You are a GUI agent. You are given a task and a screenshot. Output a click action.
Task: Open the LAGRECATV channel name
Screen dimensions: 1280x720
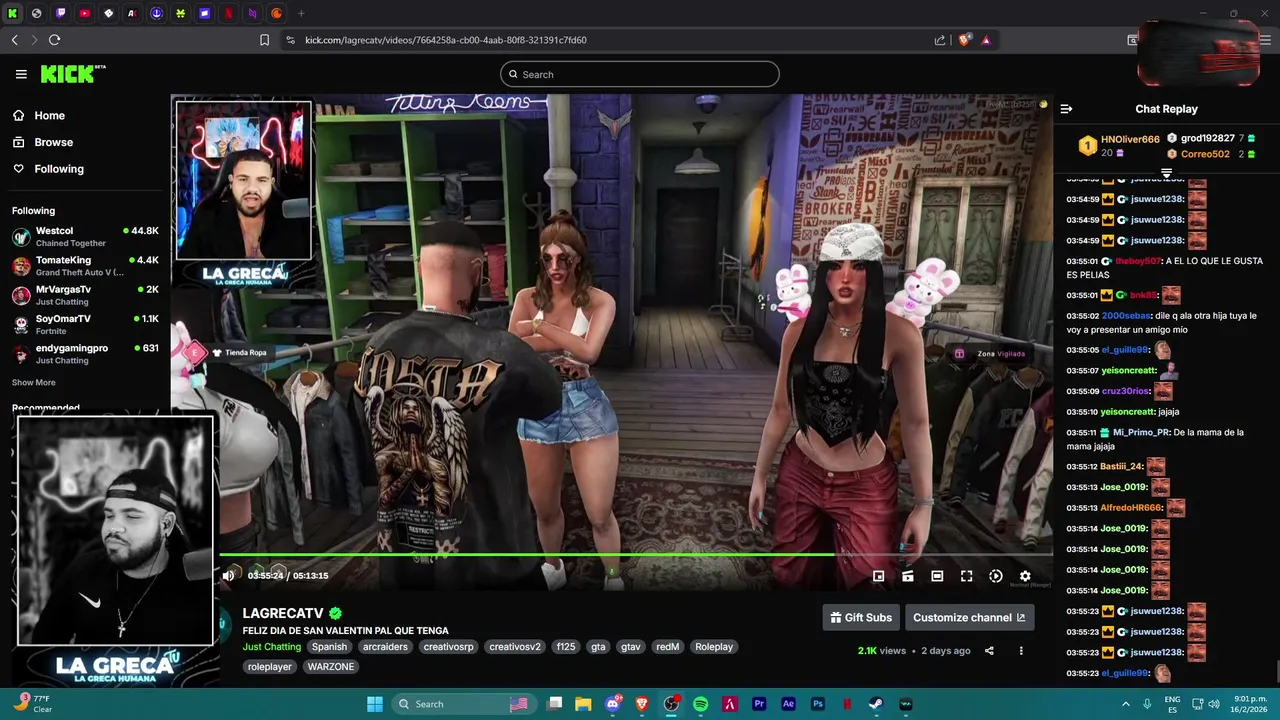point(283,613)
